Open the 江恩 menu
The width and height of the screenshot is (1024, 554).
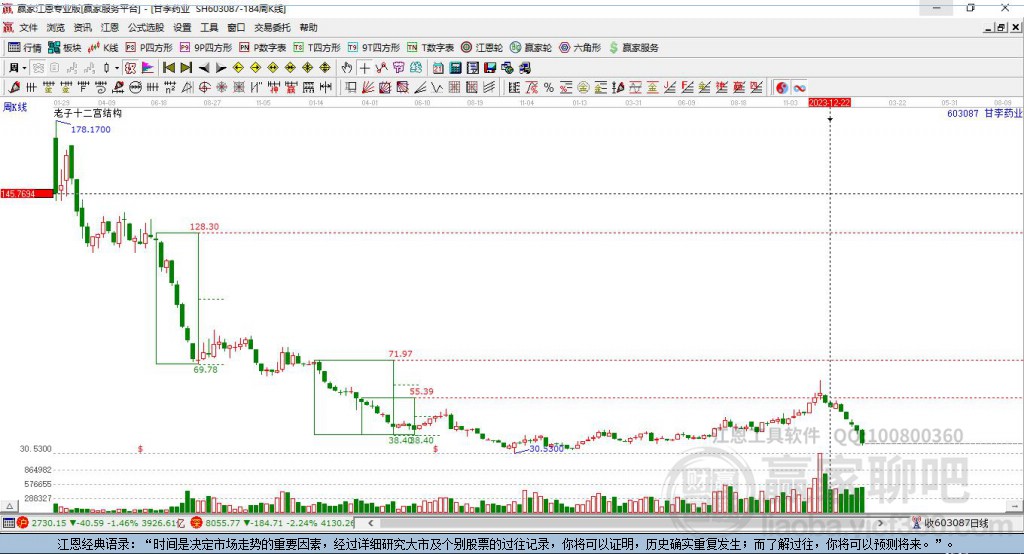[110, 27]
